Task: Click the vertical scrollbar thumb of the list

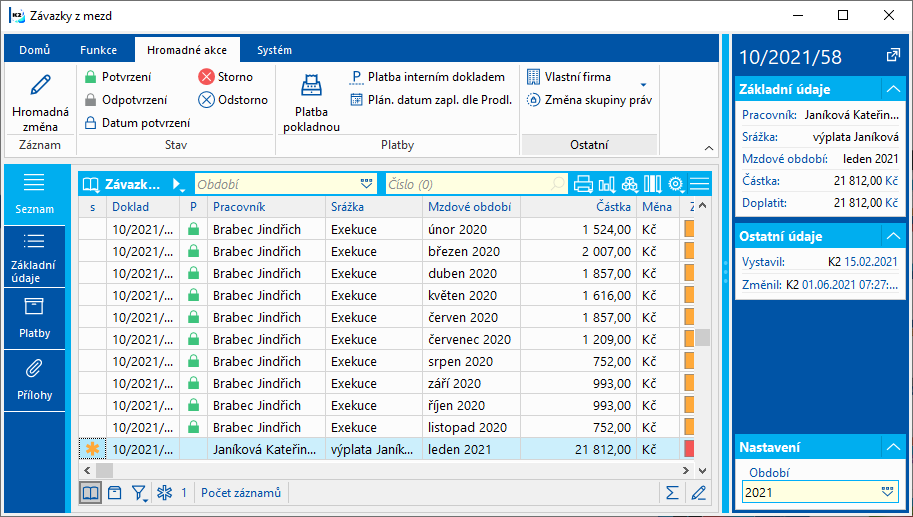Action: (x=702, y=338)
